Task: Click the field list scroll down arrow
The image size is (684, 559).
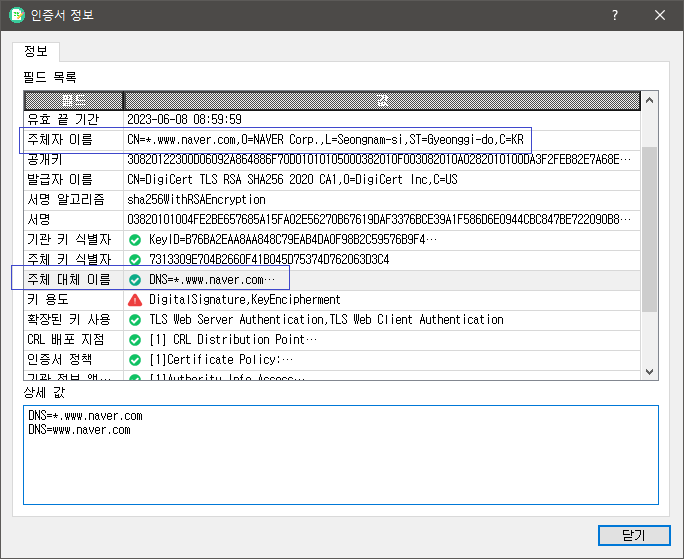Action: [x=649, y=372]
